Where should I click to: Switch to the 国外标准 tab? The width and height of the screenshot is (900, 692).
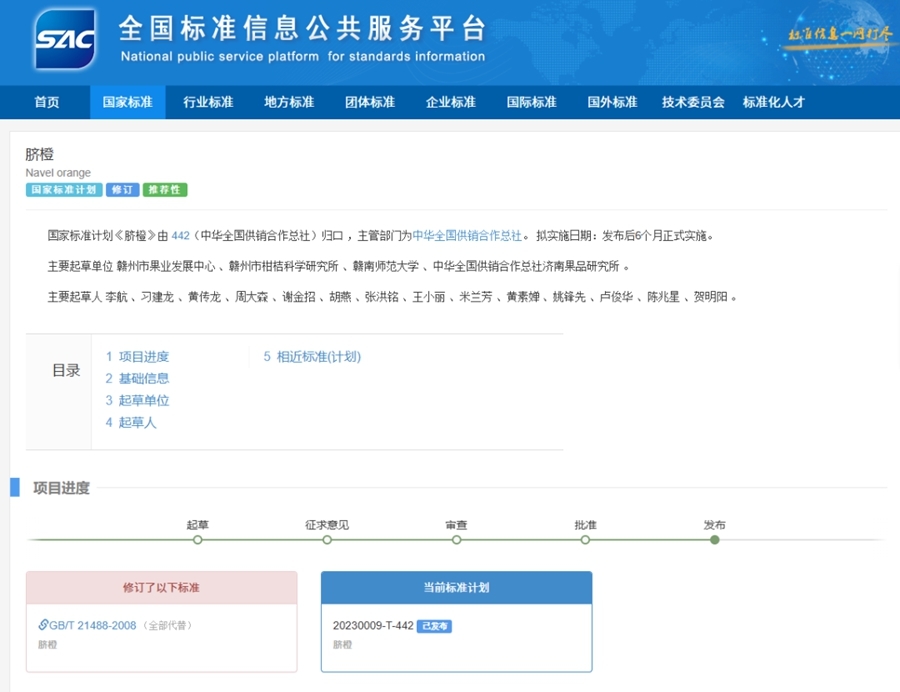pyautogui.click(x=612, y=102)
